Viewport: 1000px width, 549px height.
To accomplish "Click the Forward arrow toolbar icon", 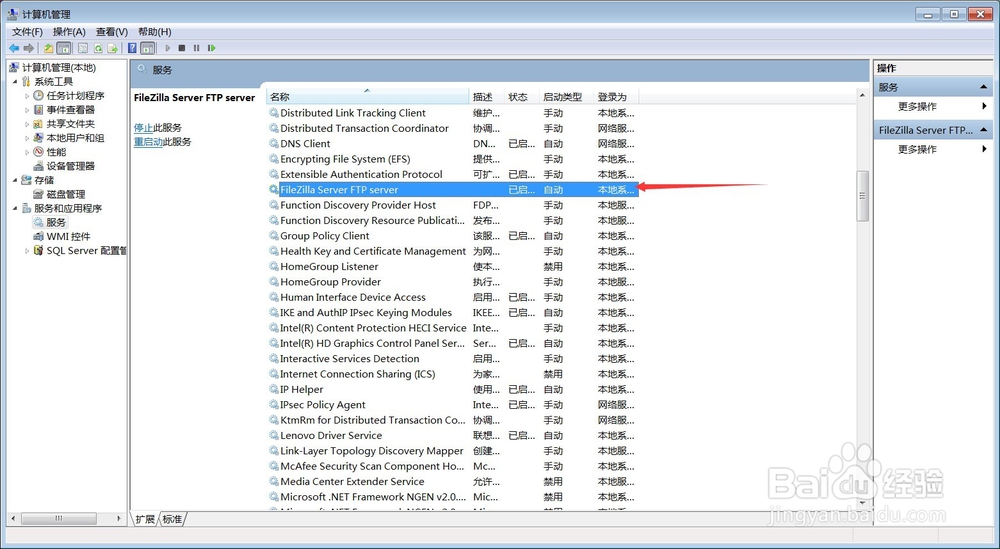I will click(29, 48).
